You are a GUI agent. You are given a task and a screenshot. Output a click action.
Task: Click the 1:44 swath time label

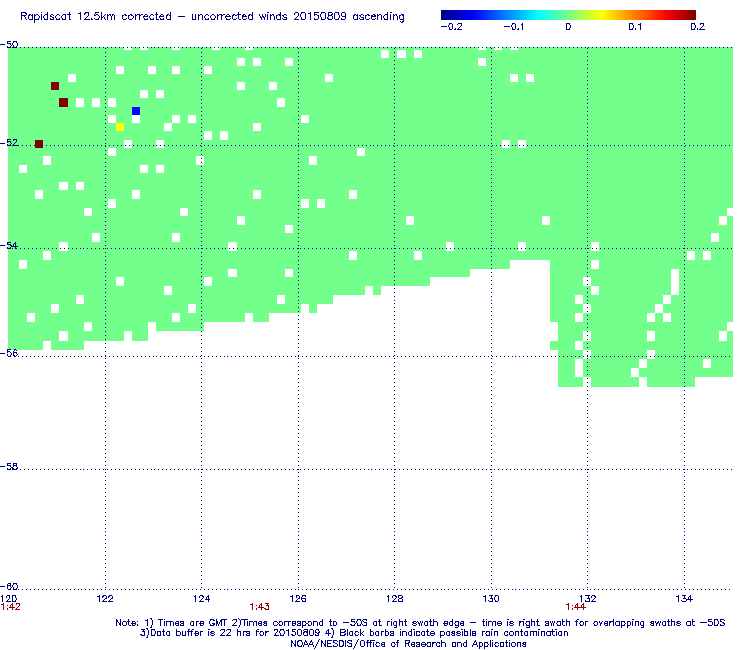[x=575, y=607]
